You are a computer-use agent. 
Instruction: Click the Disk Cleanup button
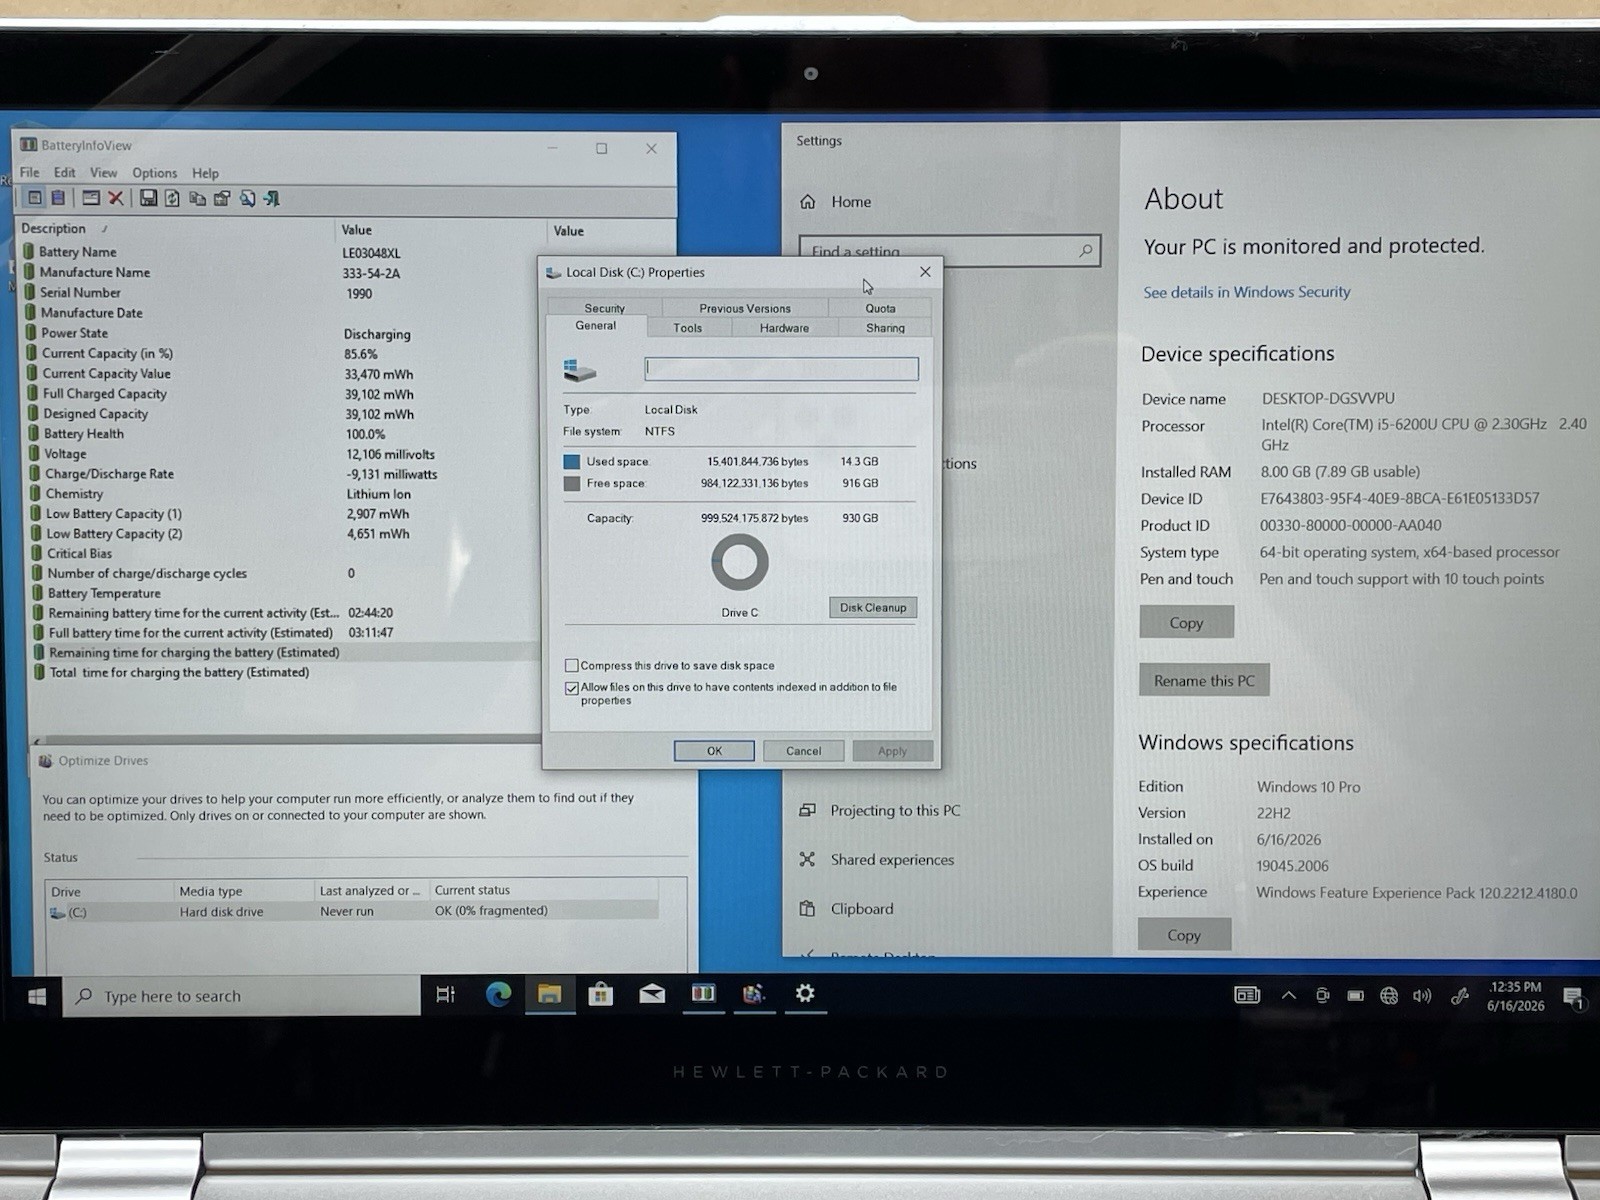tap(873, 607)
